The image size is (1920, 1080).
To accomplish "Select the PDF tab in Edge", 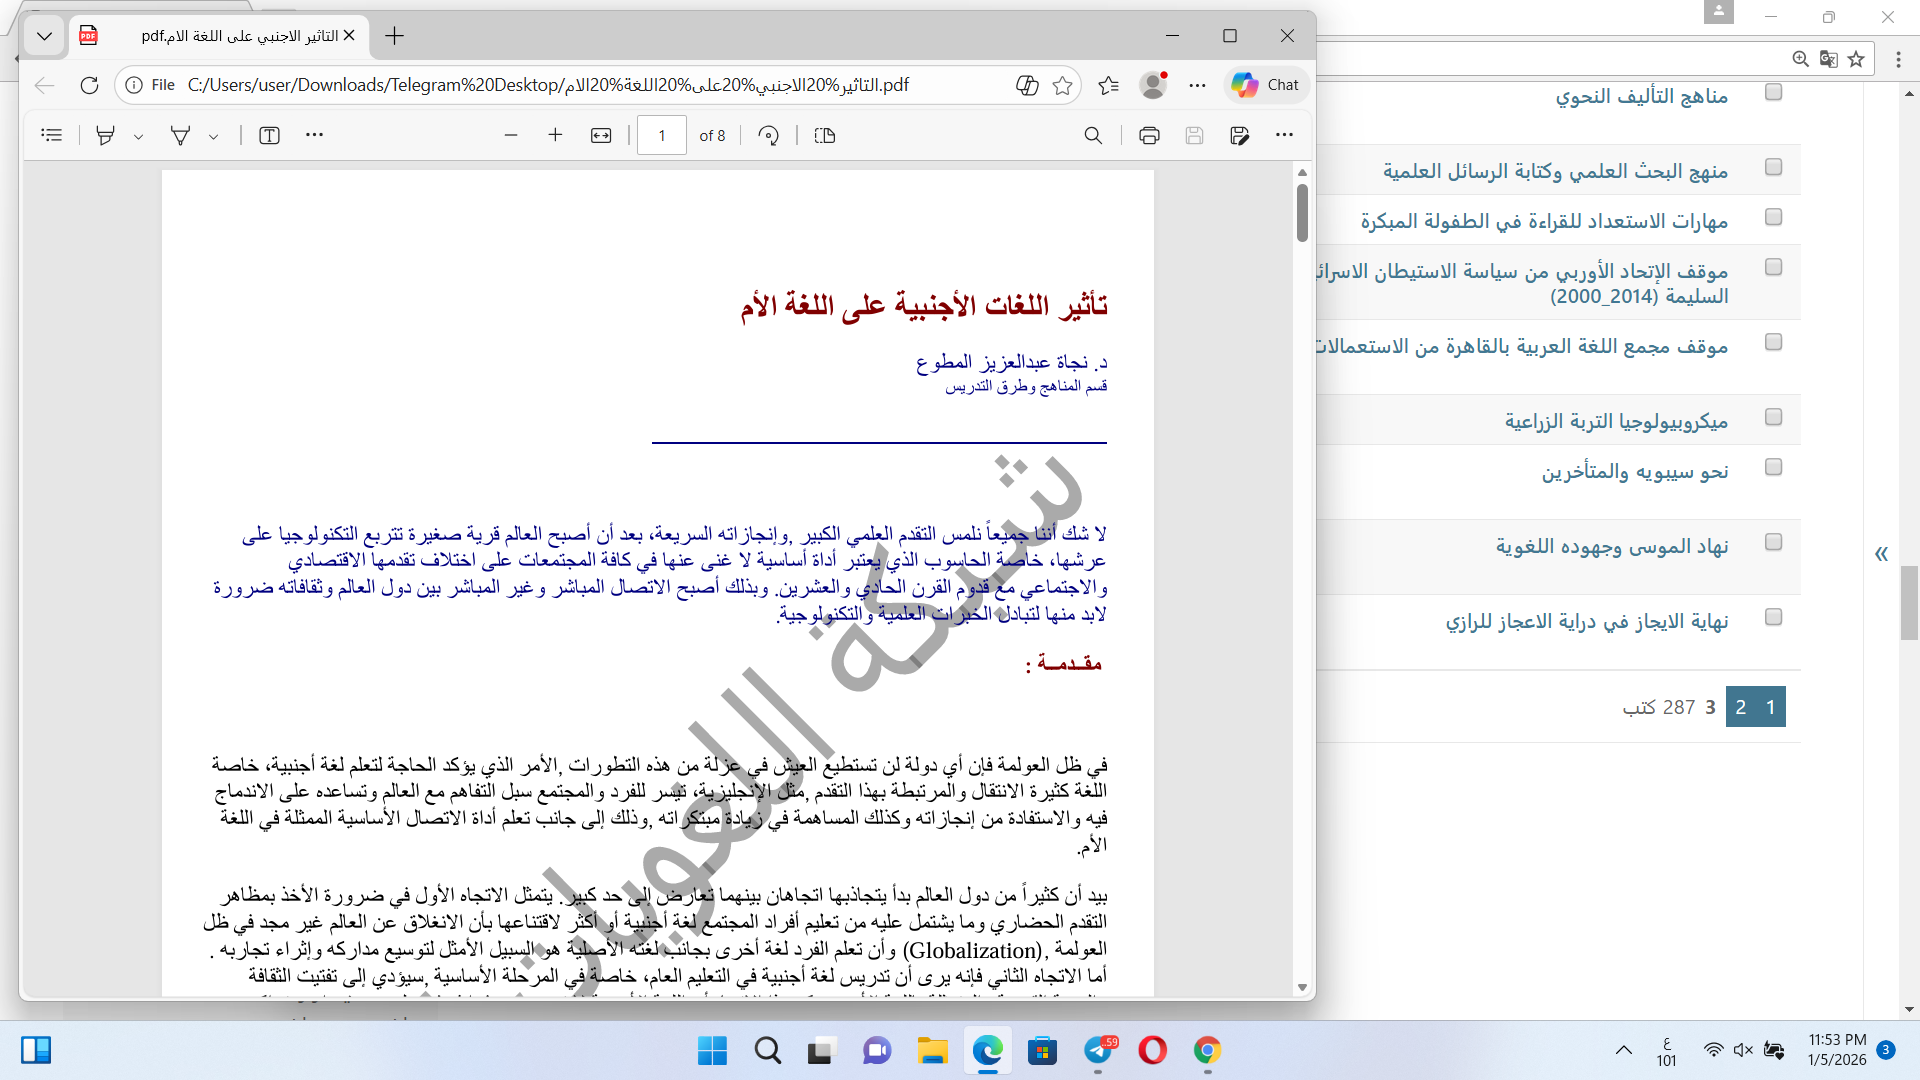I will 218,36.
